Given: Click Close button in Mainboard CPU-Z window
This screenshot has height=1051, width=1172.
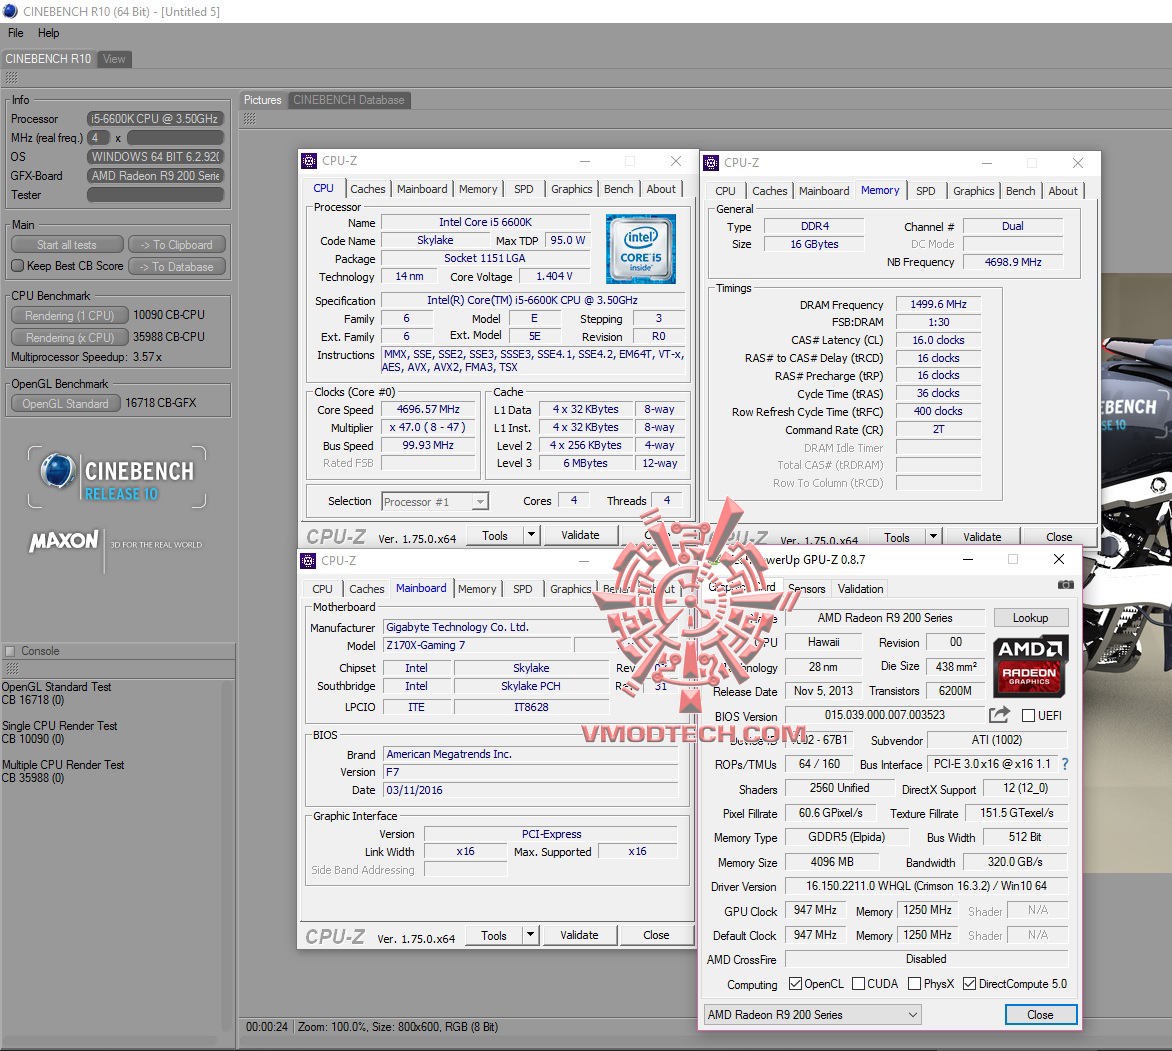Looking at the screenshot, I should (656, 934).
